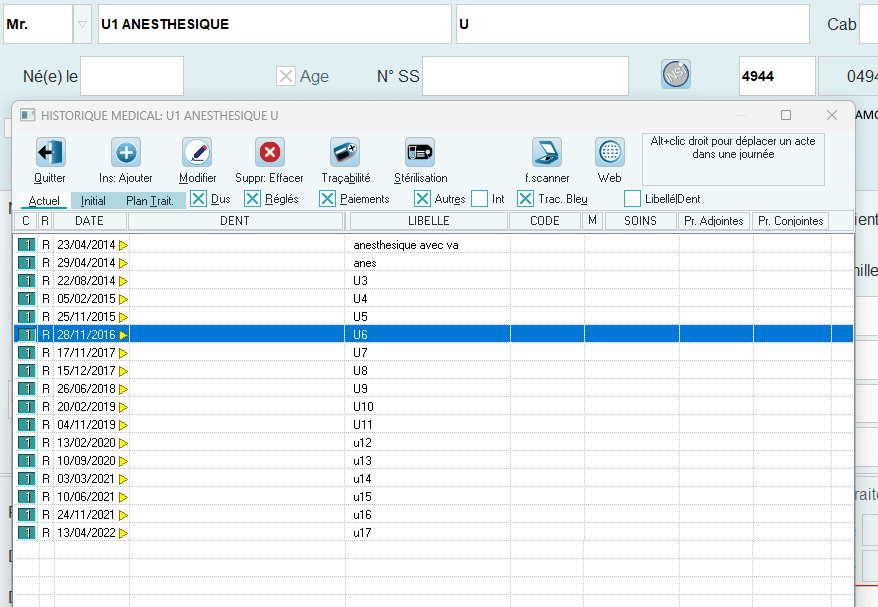This screenshot has height=607, width=878.
Task: Expand the 23/04/2014 row yellow arrow
Action: pos(124,245)
